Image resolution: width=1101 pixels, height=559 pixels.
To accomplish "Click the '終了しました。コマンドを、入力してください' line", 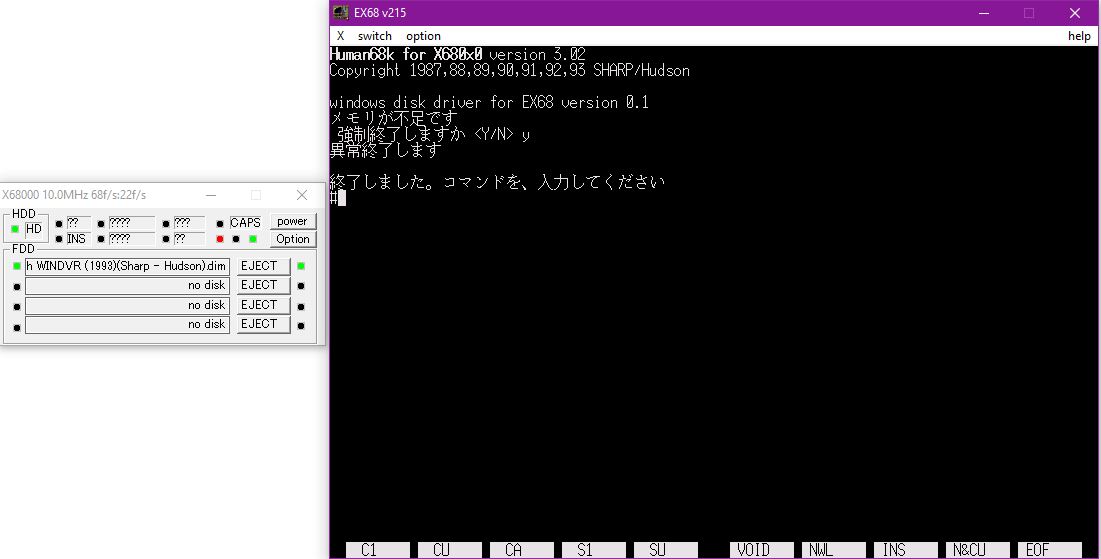I will [497, 182].
